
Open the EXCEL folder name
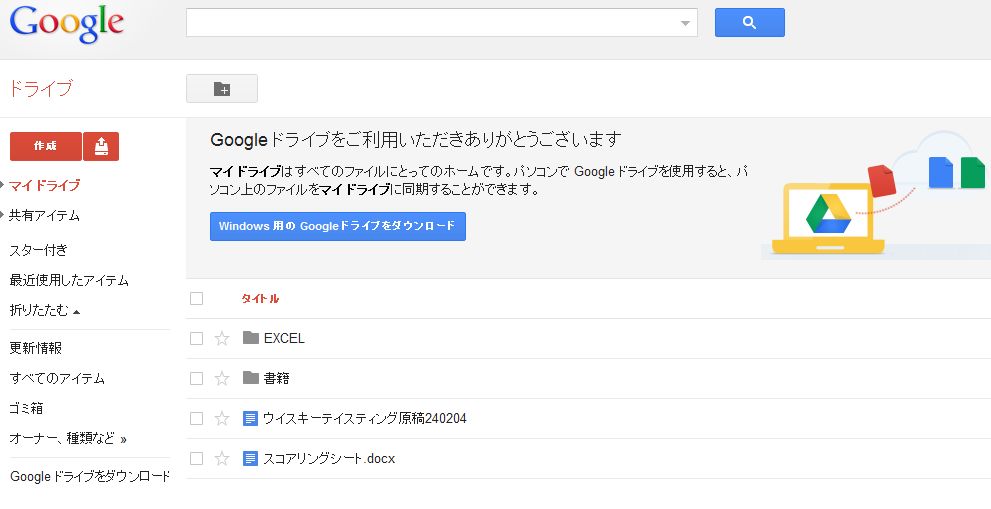(x=284, y=338)
